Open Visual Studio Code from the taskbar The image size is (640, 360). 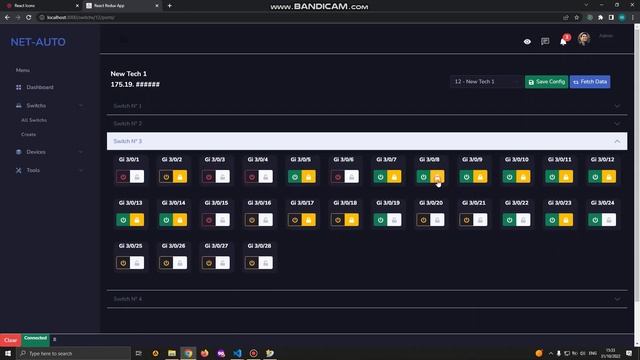pyautogui.click(x=237, y=353)
